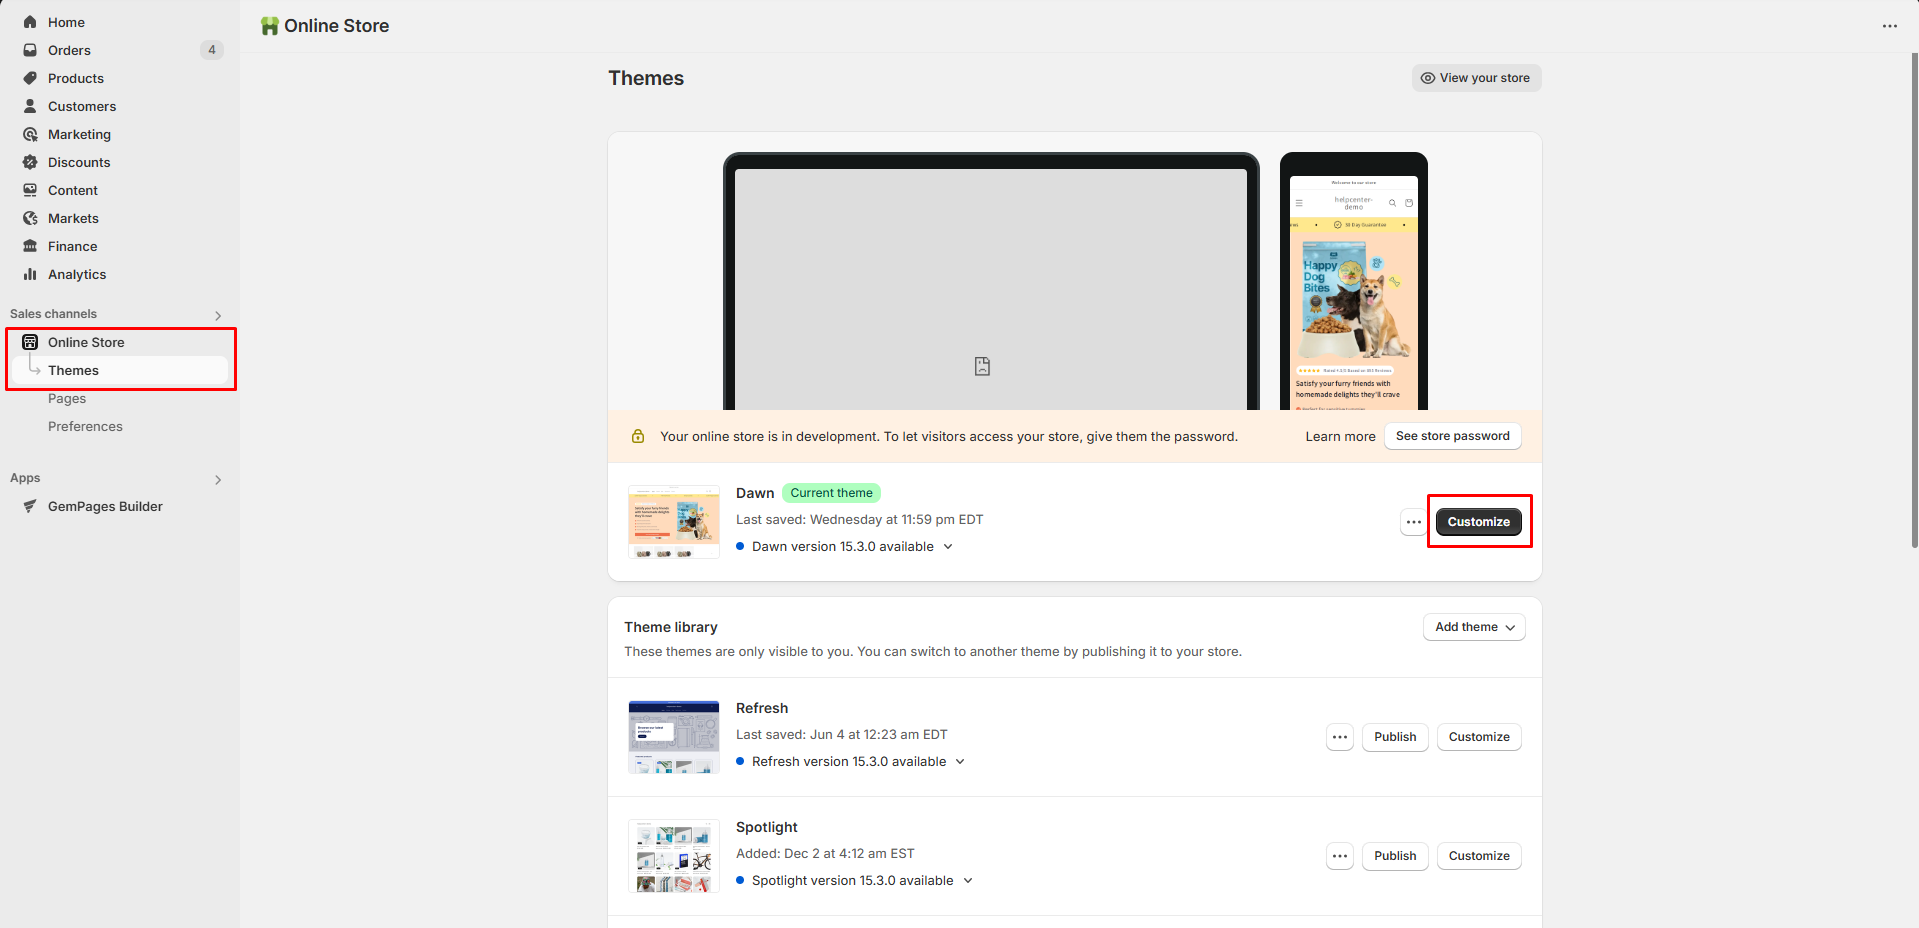The width and height of the screenshot is (1919, 928).
Task: Select the Finance icon
Action: tap(30, 246)
